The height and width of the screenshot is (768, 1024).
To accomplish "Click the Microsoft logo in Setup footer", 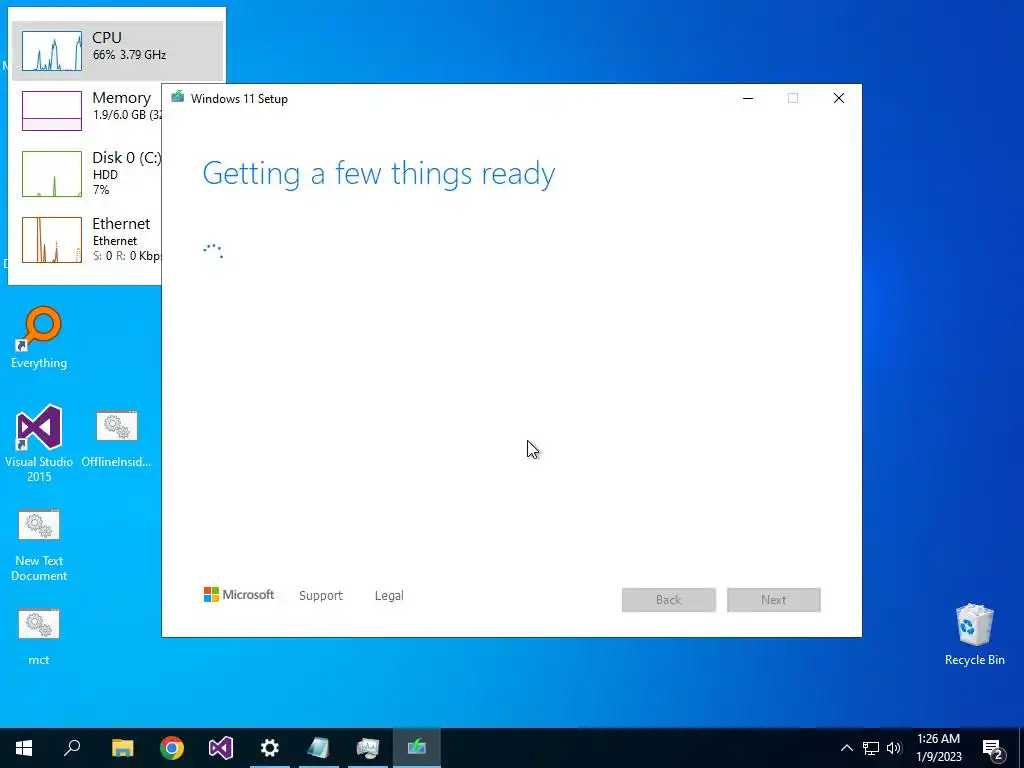I will 239,595.
